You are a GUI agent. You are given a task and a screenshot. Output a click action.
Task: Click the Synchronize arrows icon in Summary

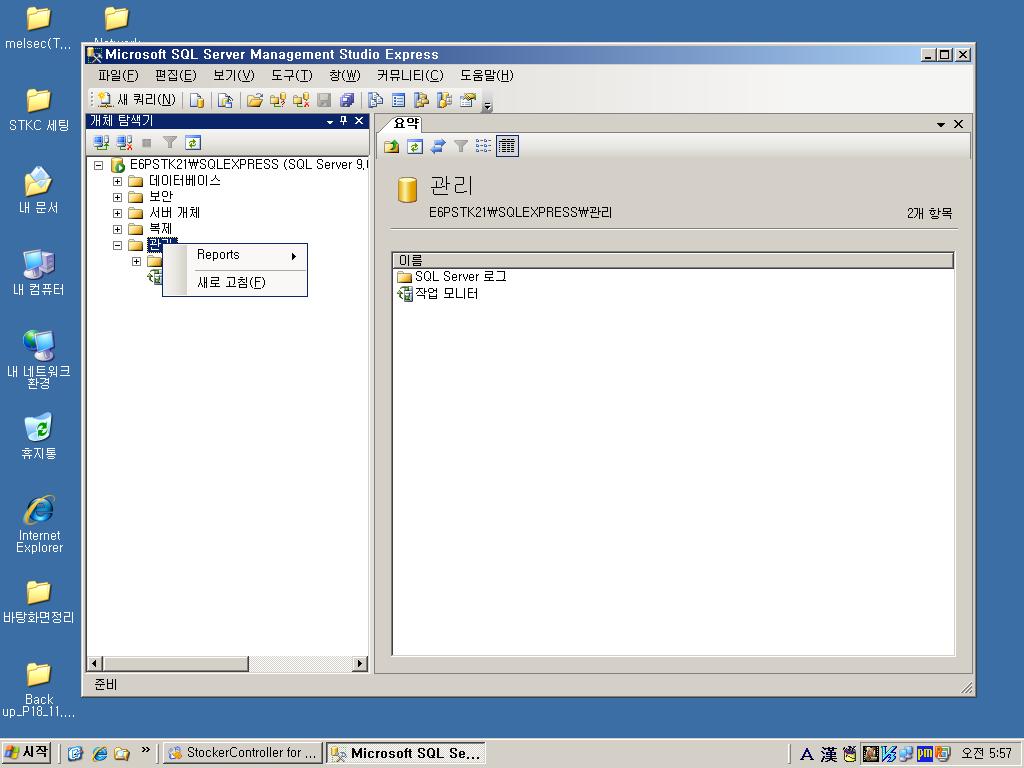pos(438,146)
